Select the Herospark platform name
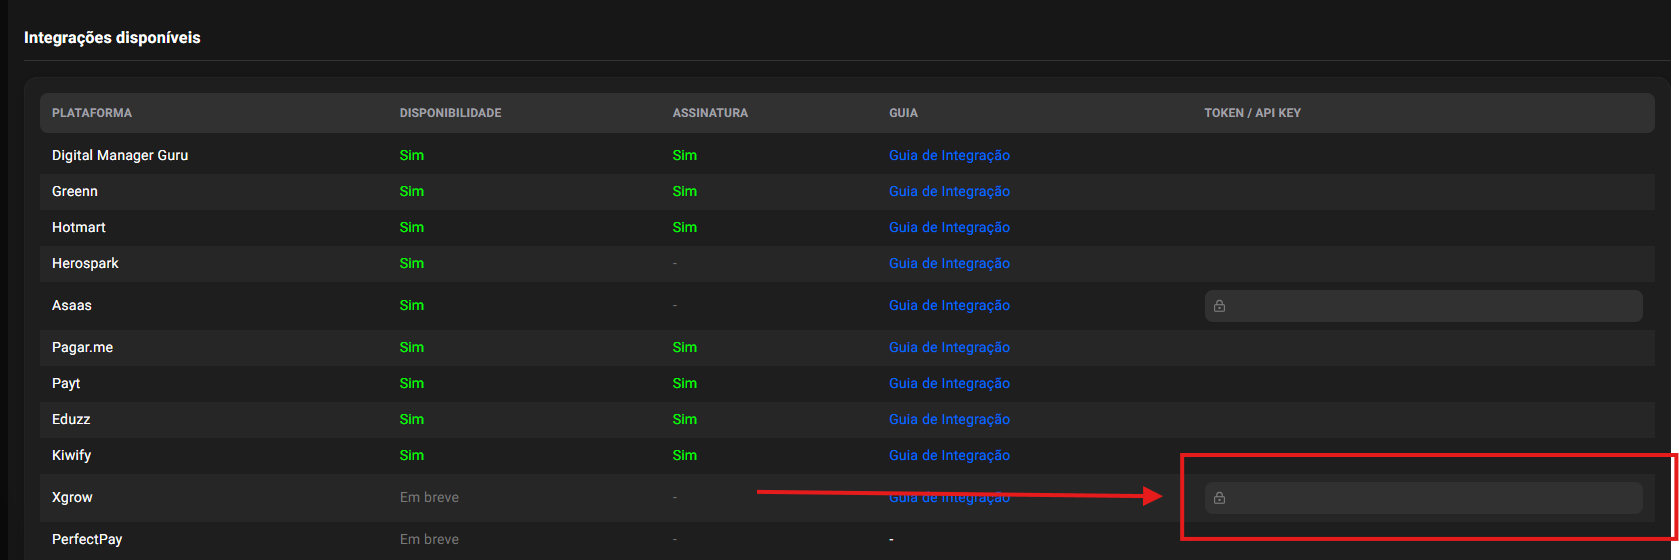 [x=85, y=263]
